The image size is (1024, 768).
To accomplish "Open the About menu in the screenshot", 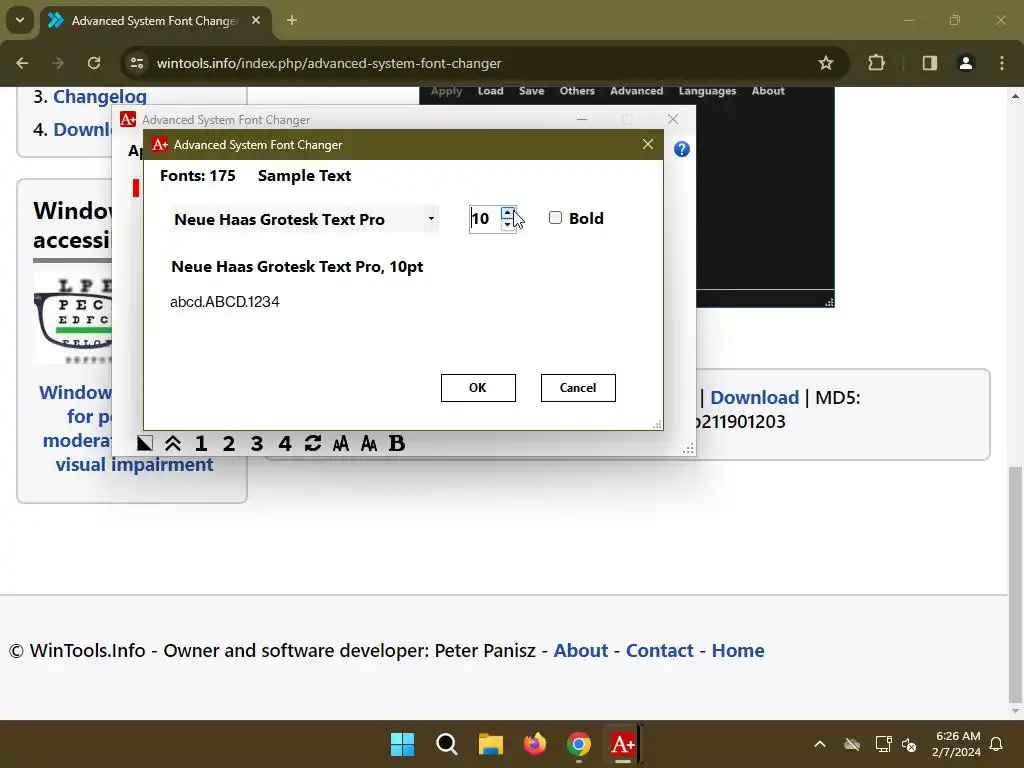I will pyautogui.click(x=768, y=91).
